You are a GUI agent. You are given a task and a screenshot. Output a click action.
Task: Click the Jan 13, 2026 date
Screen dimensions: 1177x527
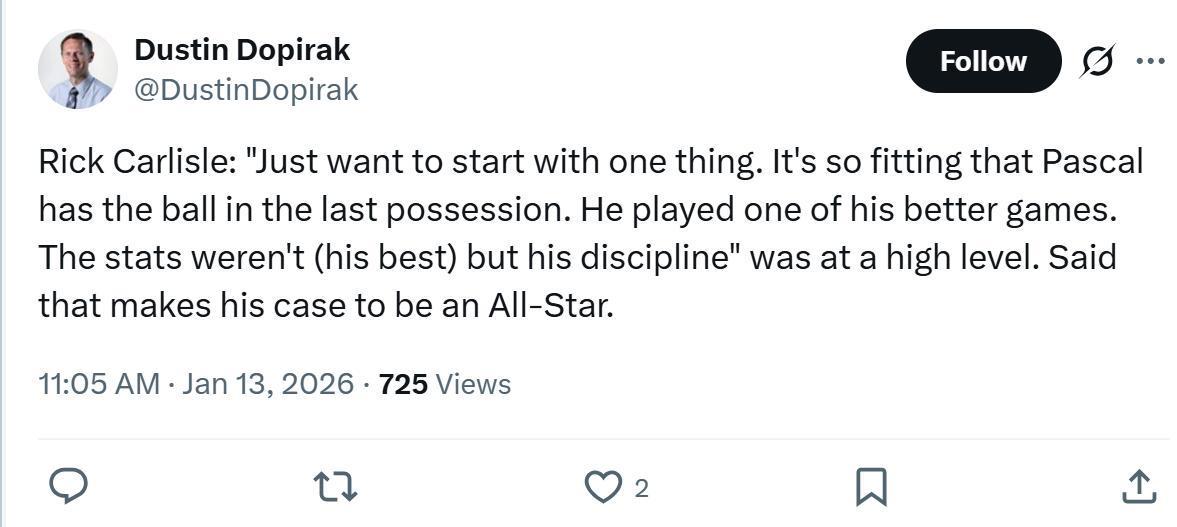(x=268, y=384)
